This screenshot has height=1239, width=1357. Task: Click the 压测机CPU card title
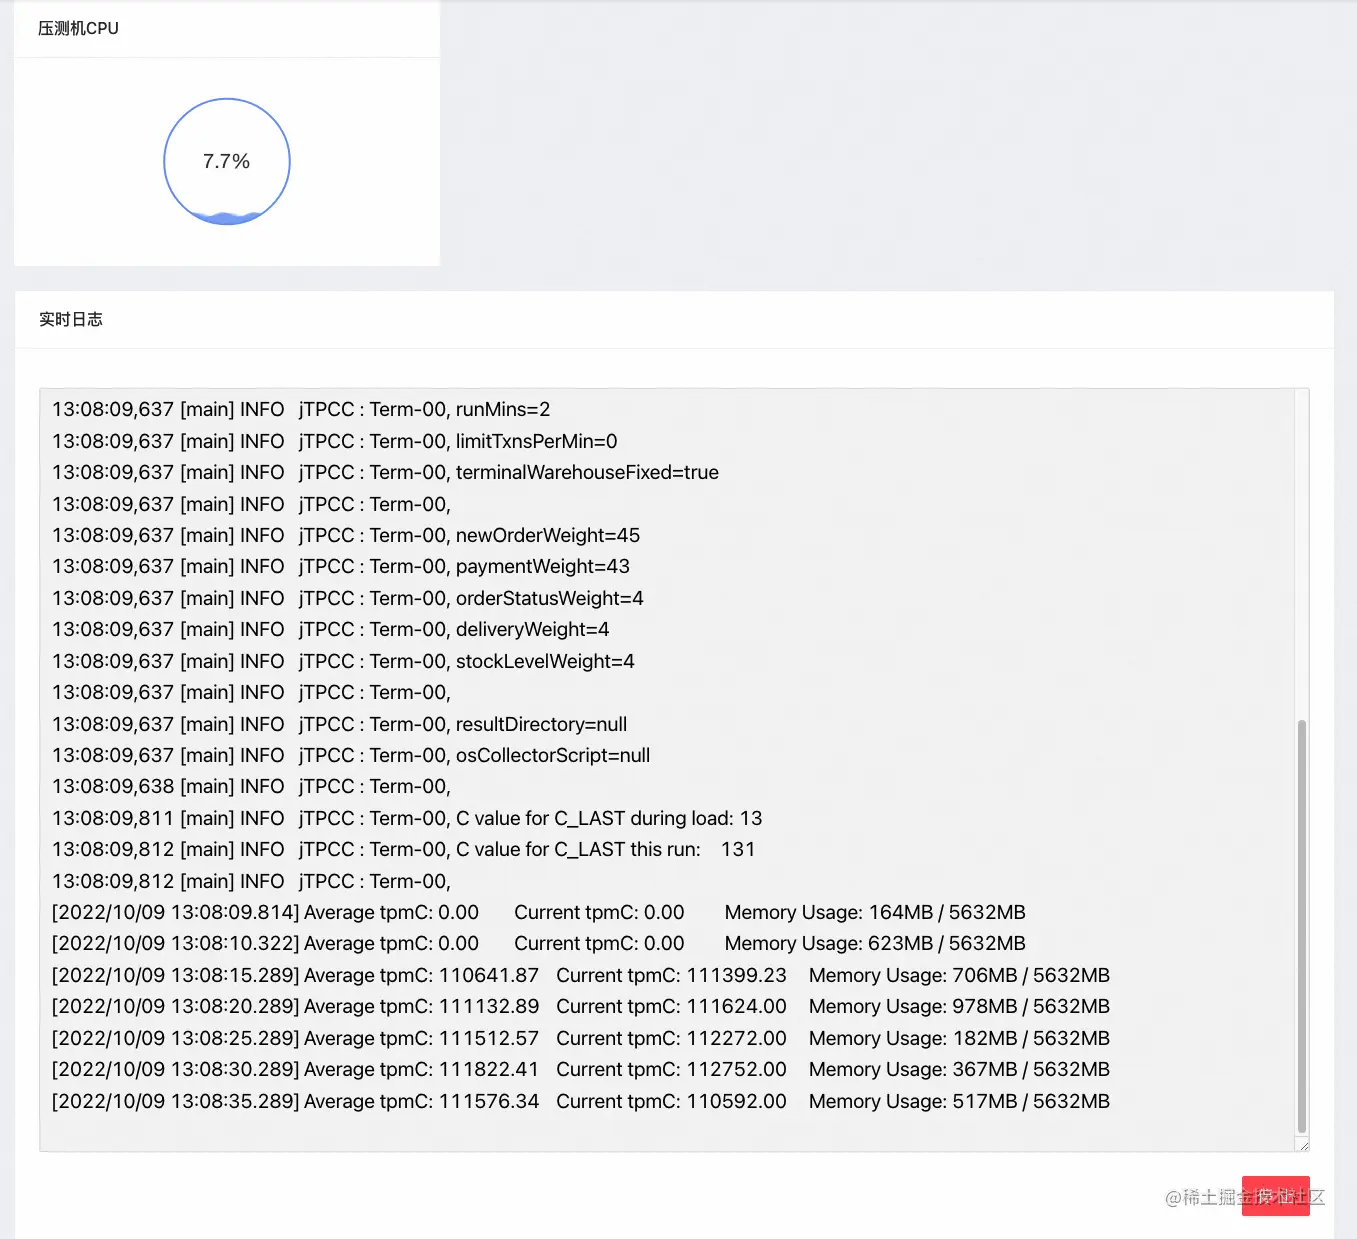point(78,28)
